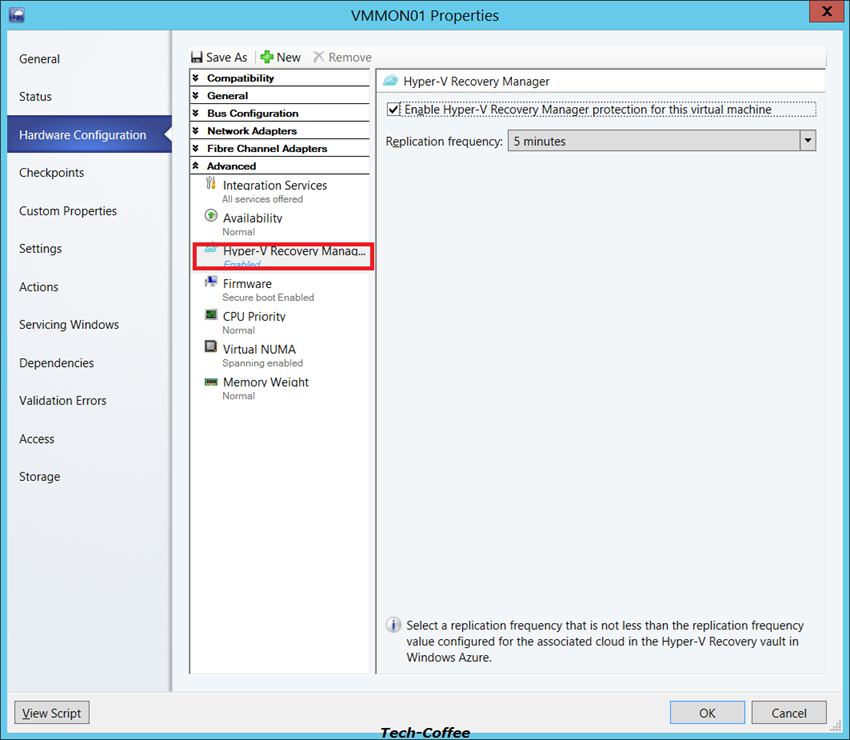Expand the General hardware section
Image resolution: width=850 pixels, height=740 pixels.
click(280, 96)
